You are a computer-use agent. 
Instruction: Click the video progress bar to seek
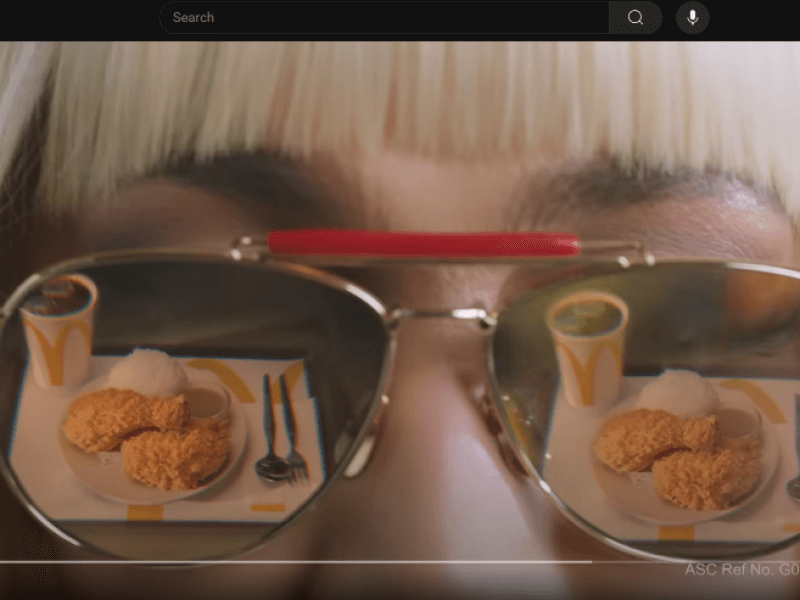[400, 562]
